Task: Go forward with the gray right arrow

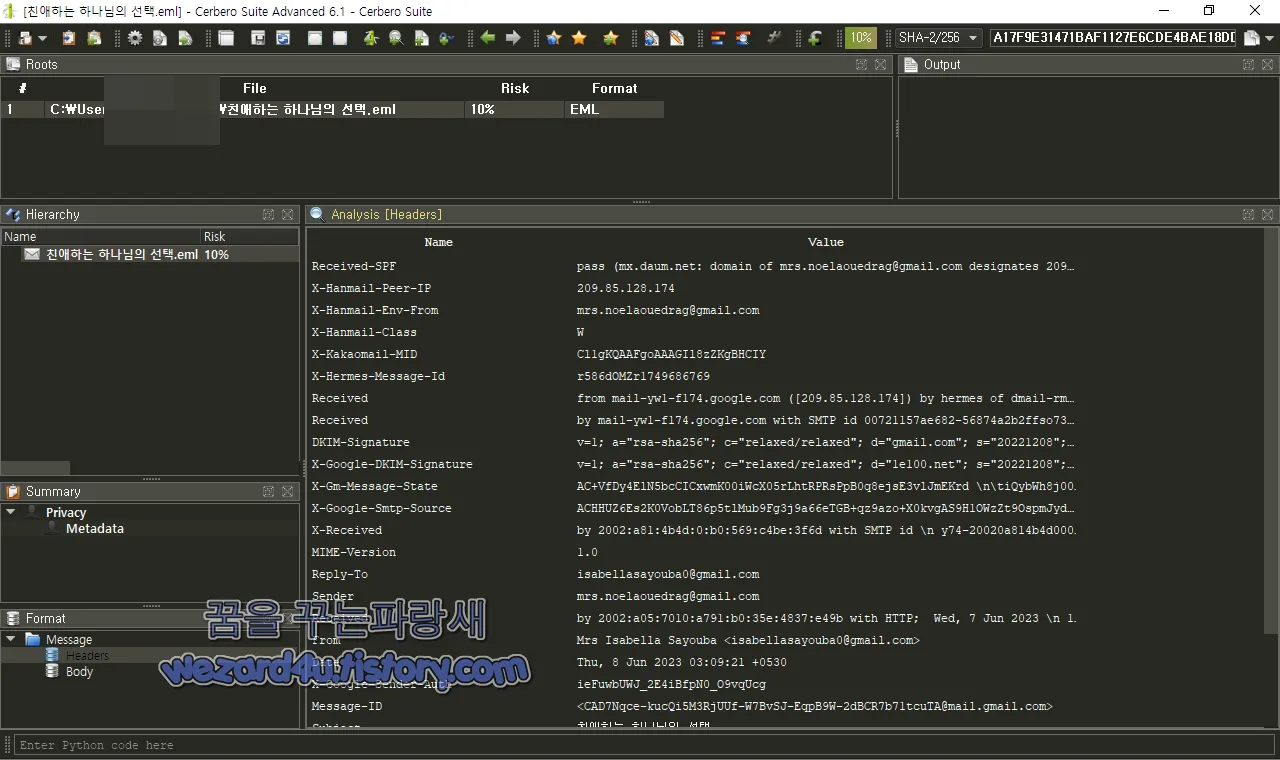Action: point(513,38)
